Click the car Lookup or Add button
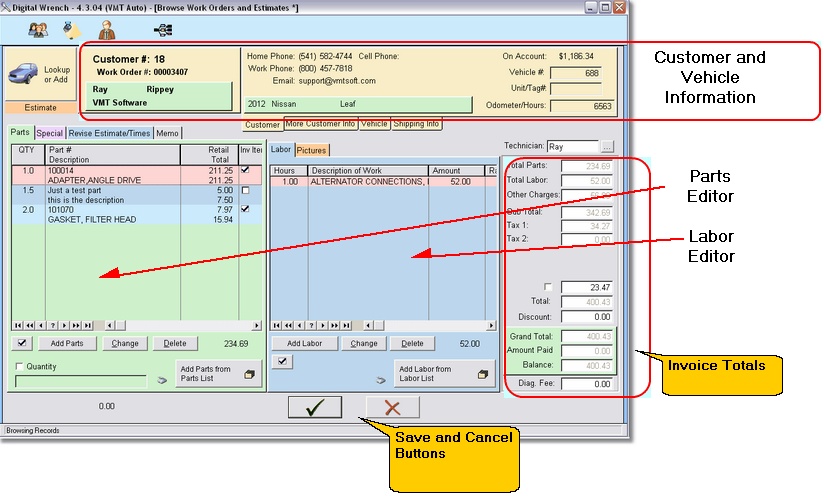The image size is (824, 496). [40, 74]
